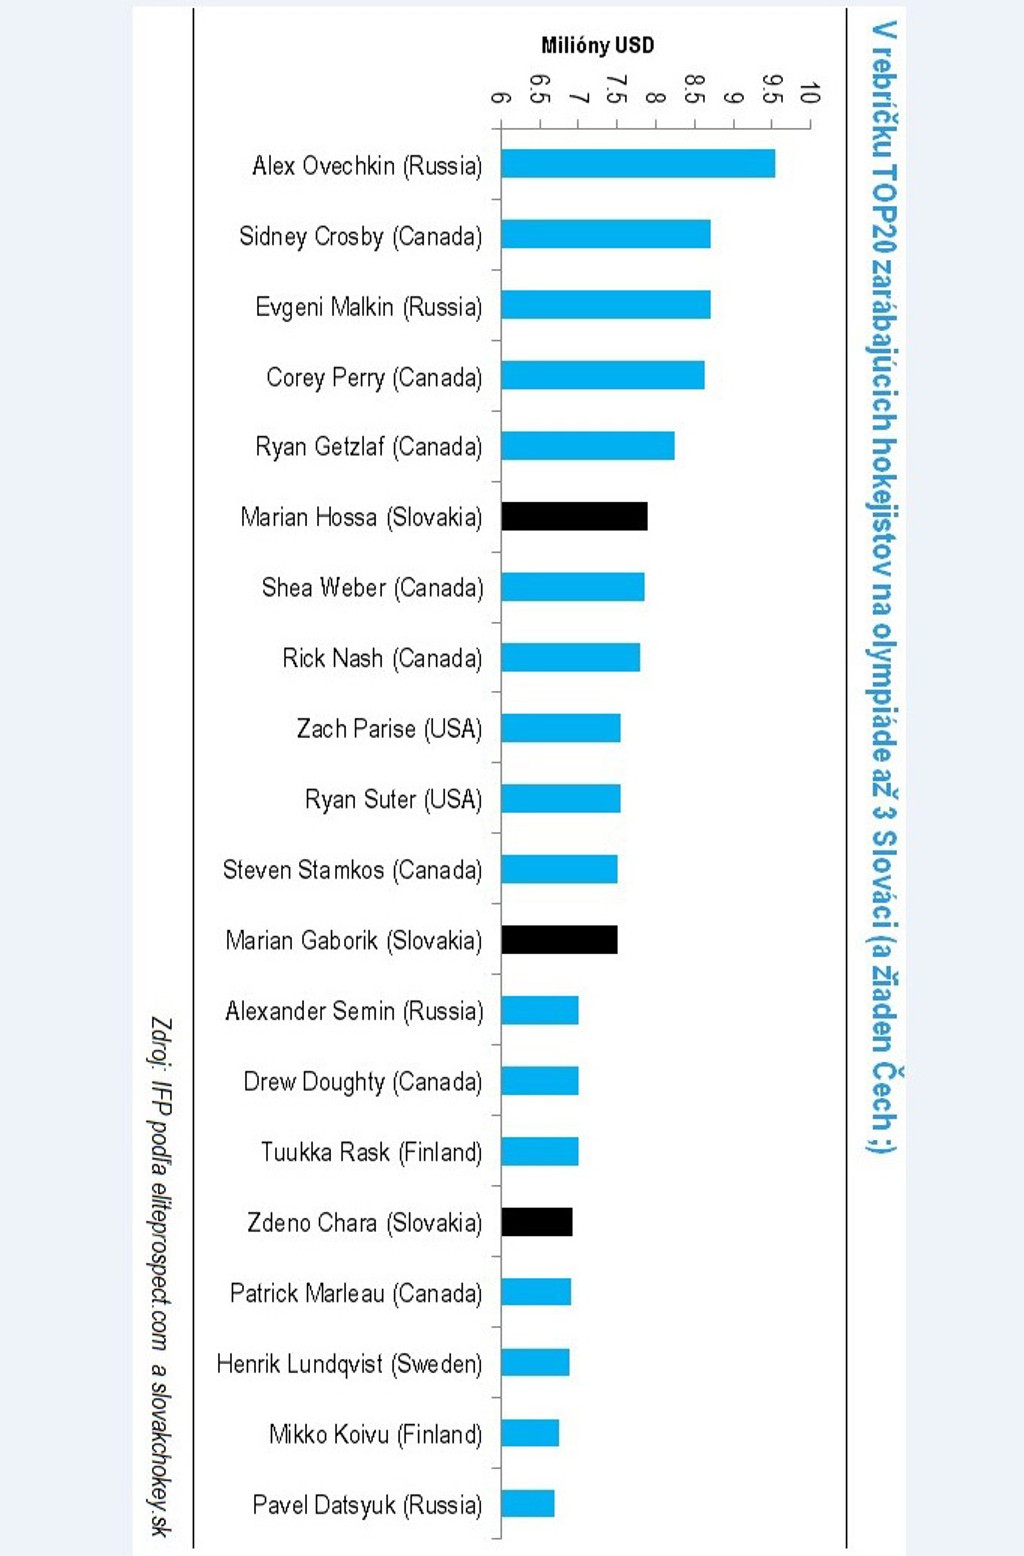1024x1556 pixels.
Task: Click the Shea Weber (Canada) label
Action: pos(372,588)
